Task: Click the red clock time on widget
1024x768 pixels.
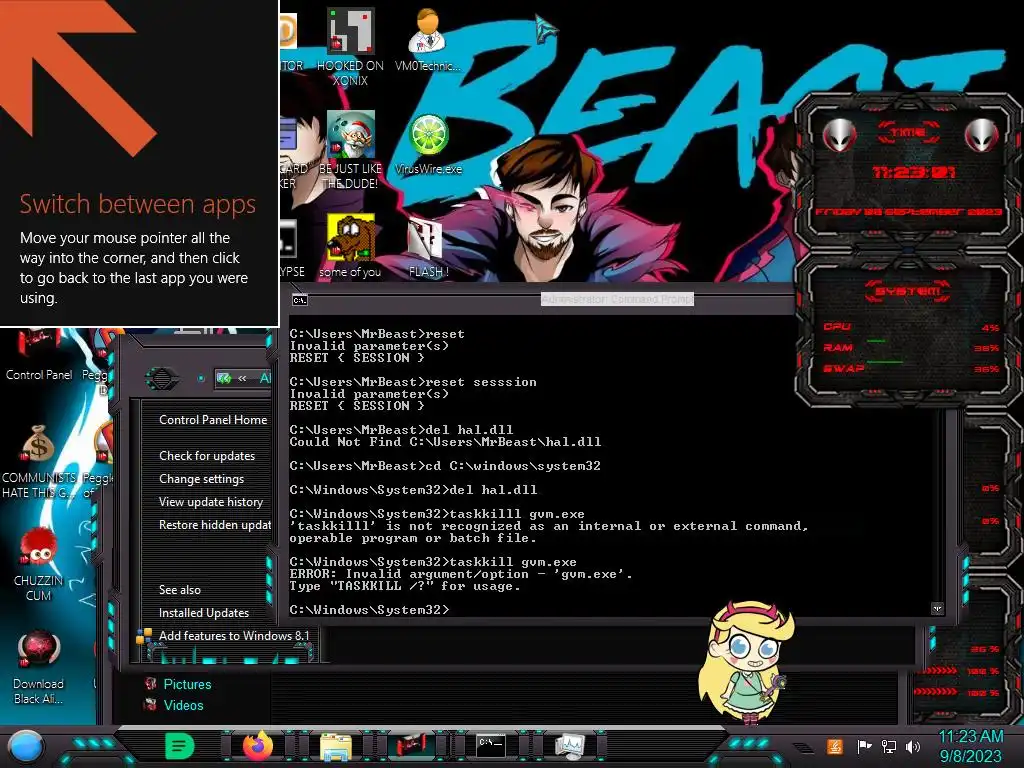Action: pyautogui.click(x=914, y=172)
